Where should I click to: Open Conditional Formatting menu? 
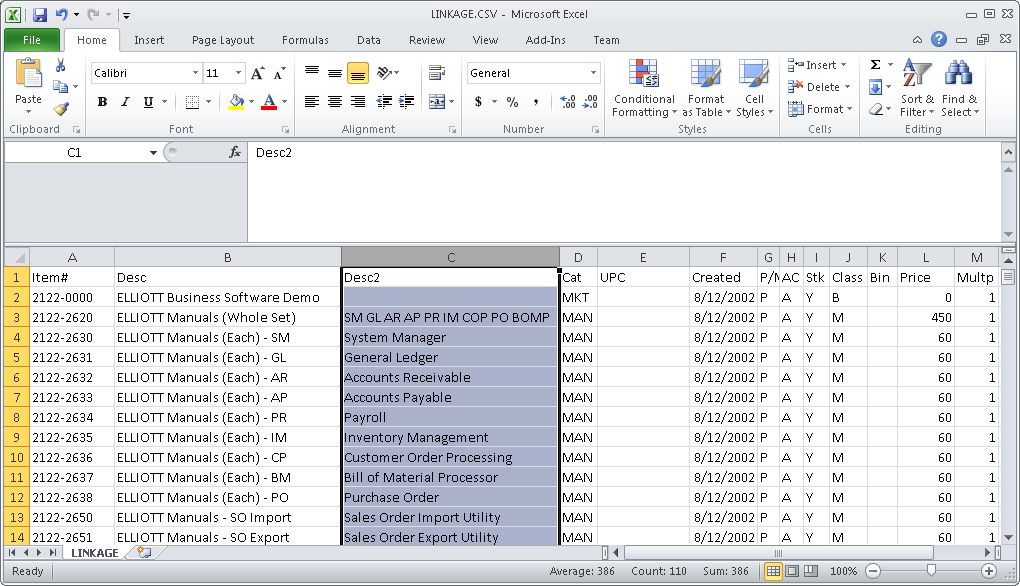[644, 88]
